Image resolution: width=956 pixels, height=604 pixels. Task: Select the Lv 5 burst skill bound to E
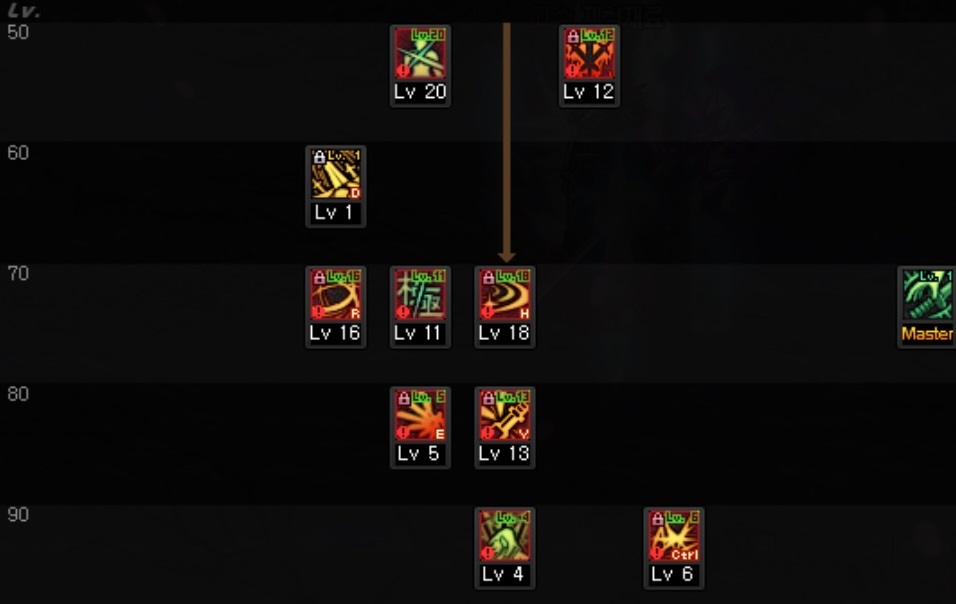(420, 415)
